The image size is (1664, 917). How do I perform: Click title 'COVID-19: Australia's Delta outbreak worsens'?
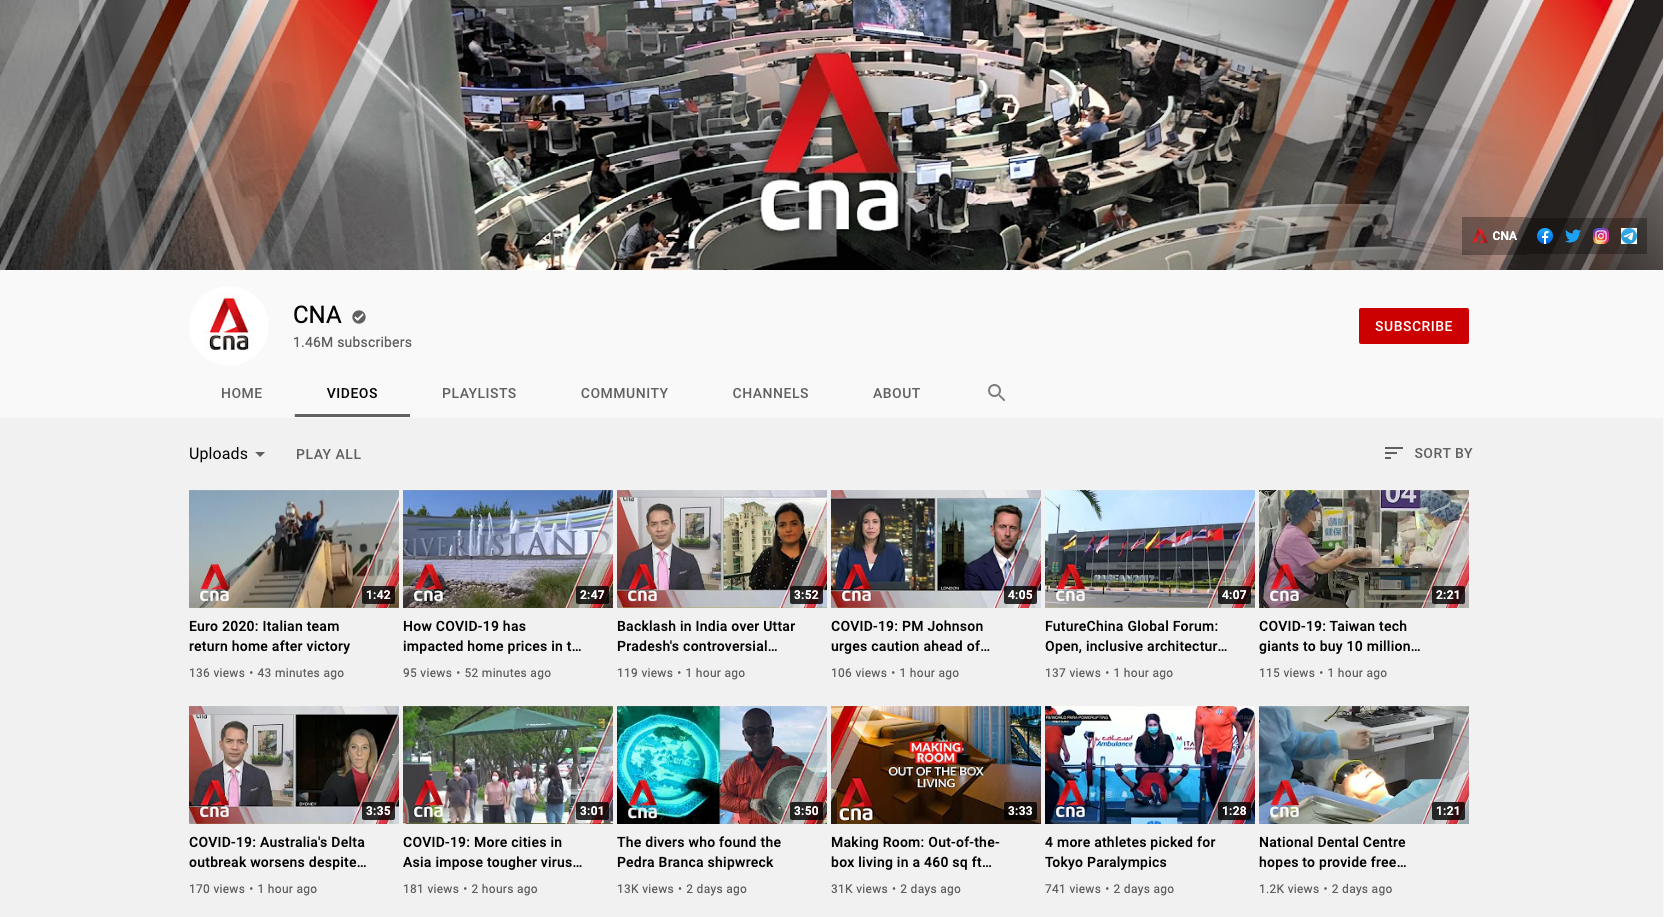point(278,852)
